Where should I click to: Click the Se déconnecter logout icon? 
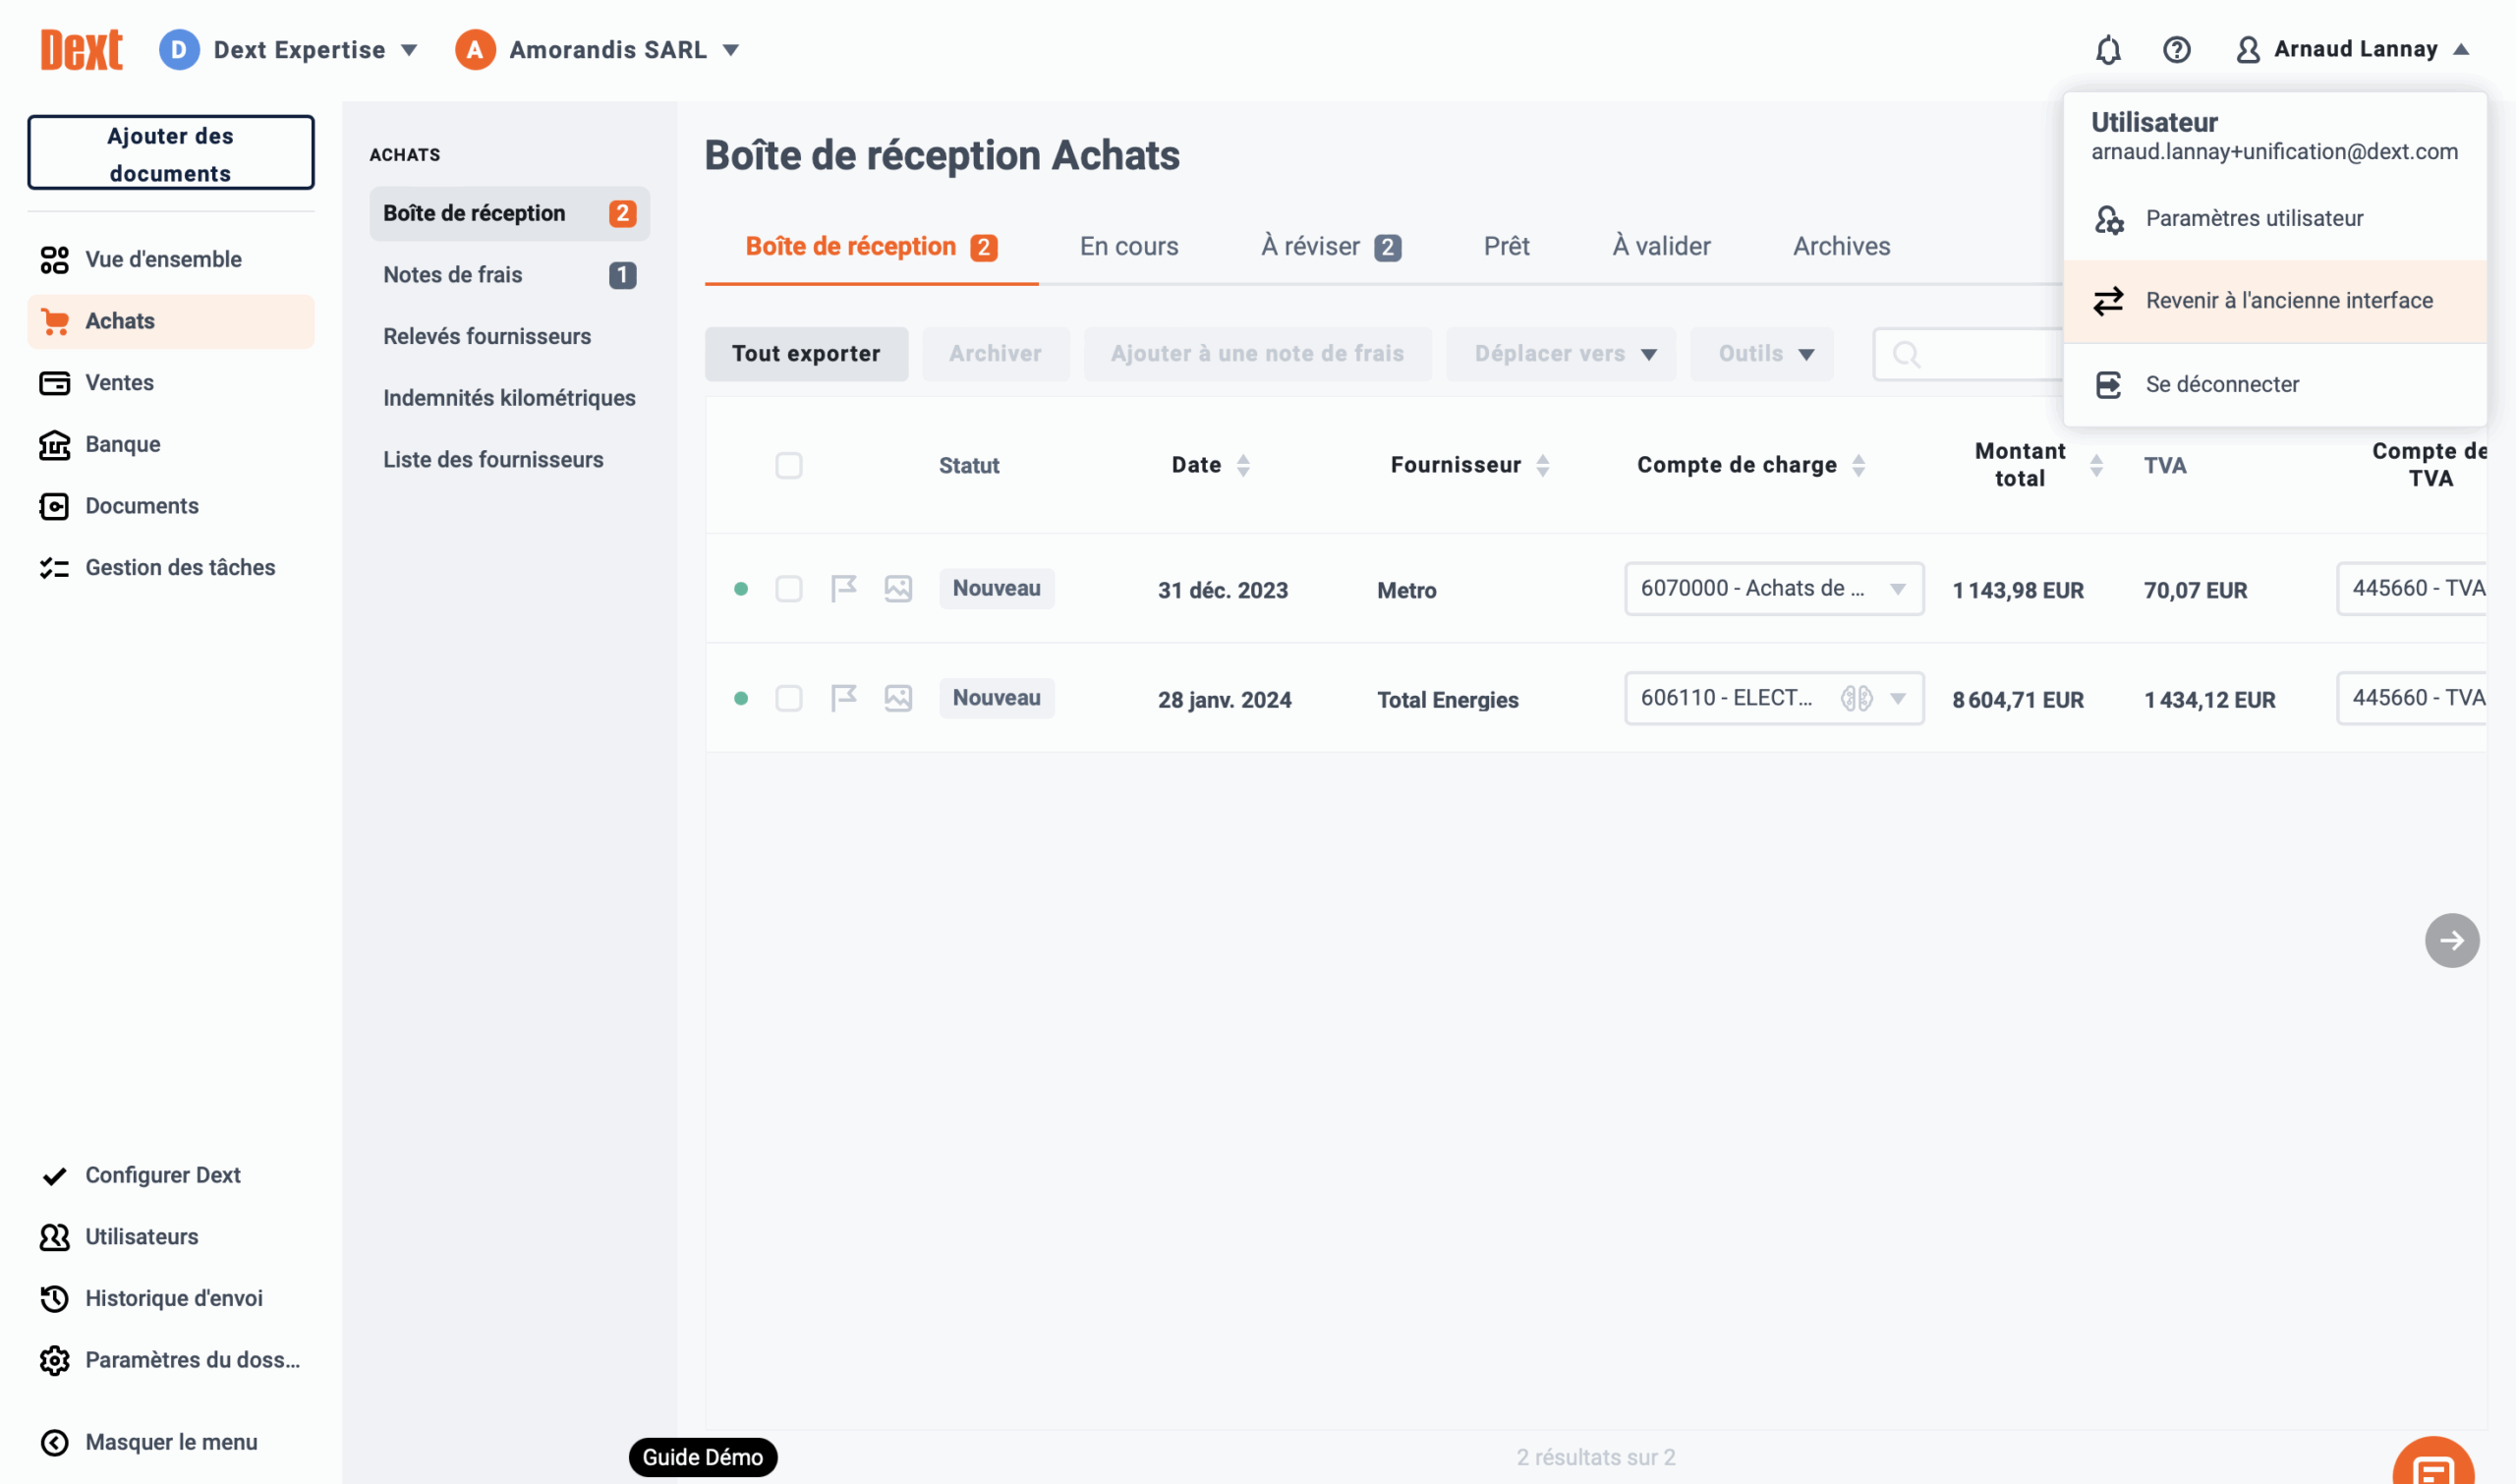click(2108, 384)
